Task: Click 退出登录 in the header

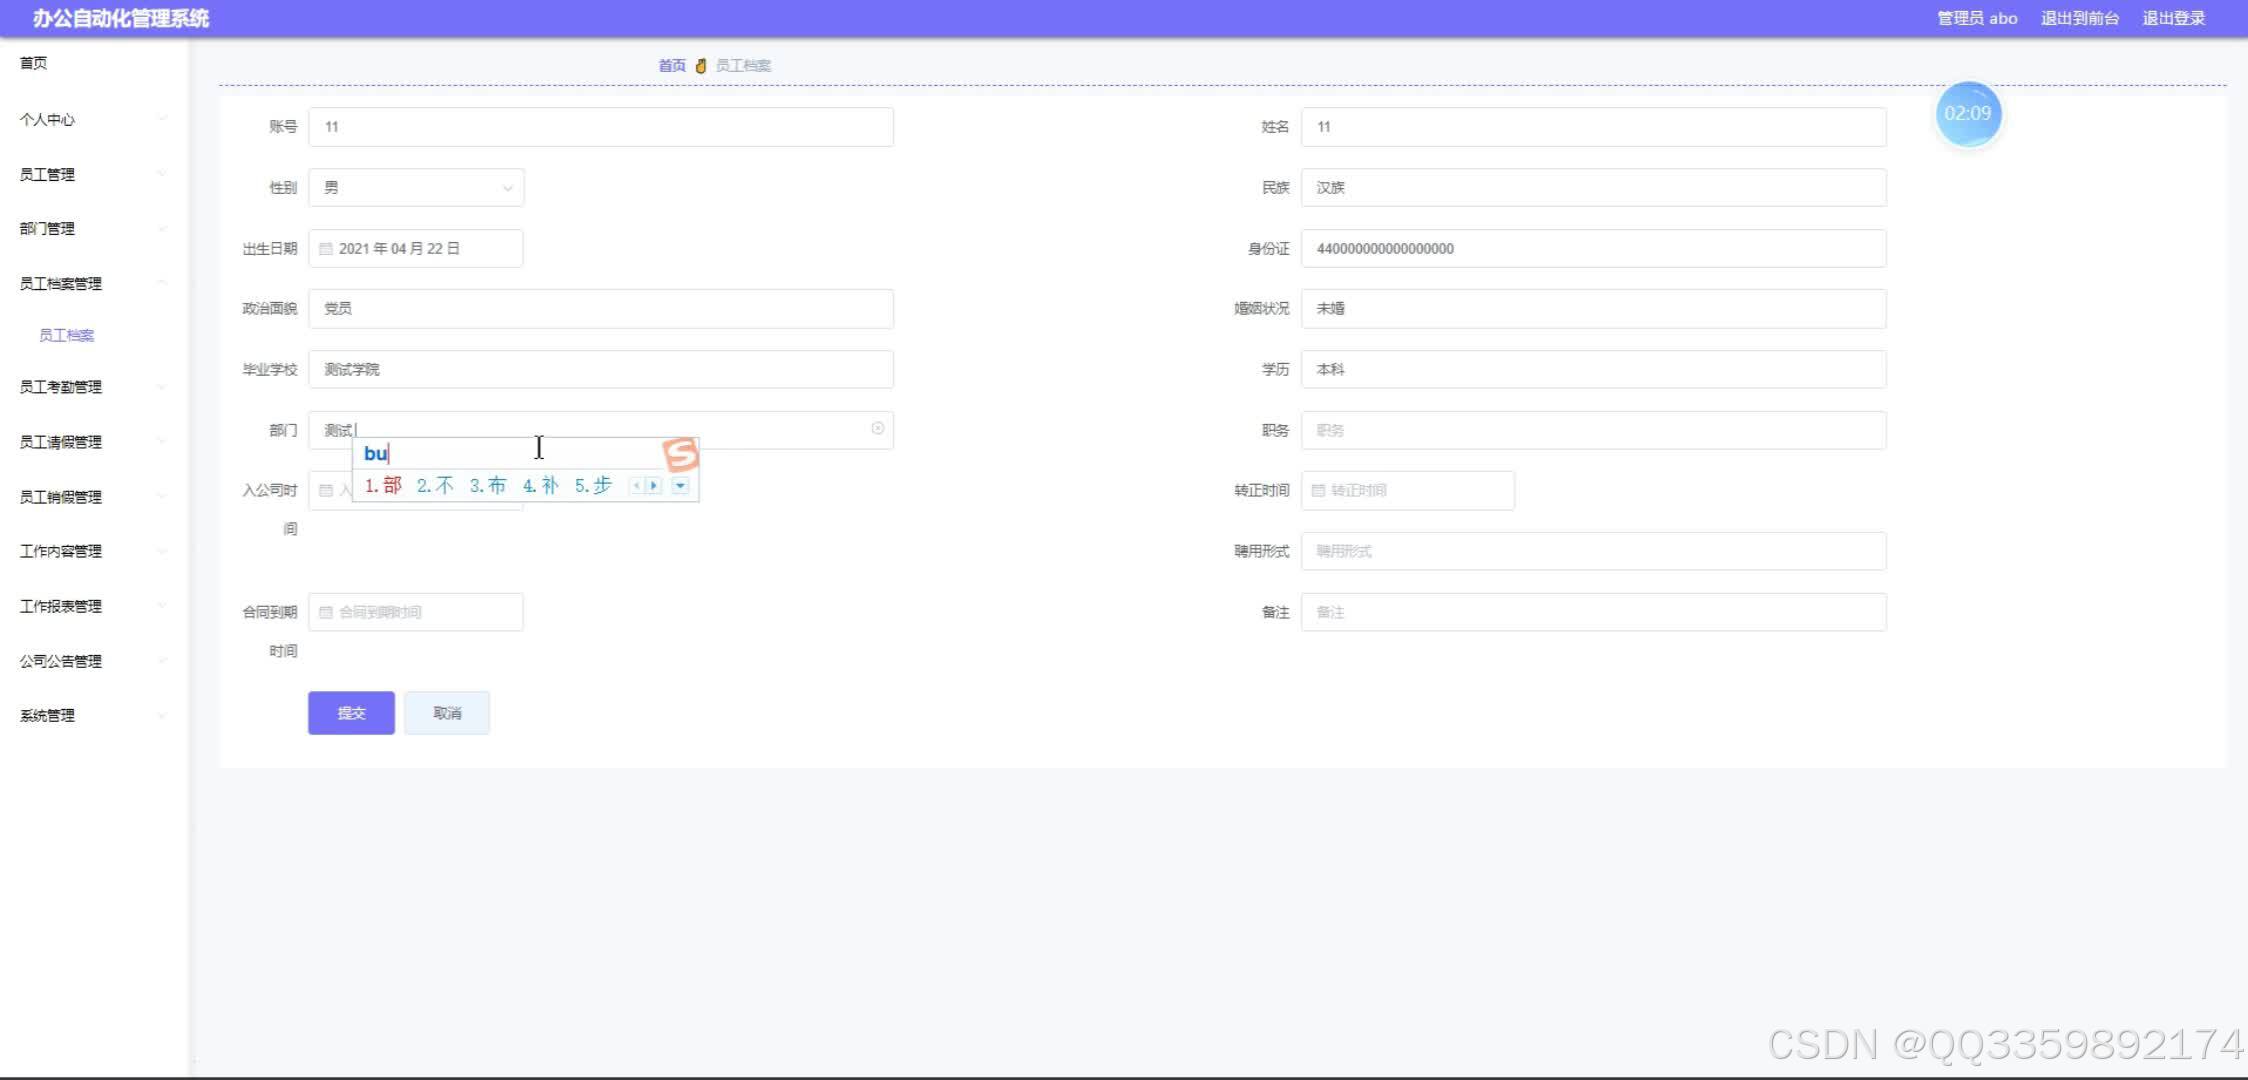Action: point(2174,18)
